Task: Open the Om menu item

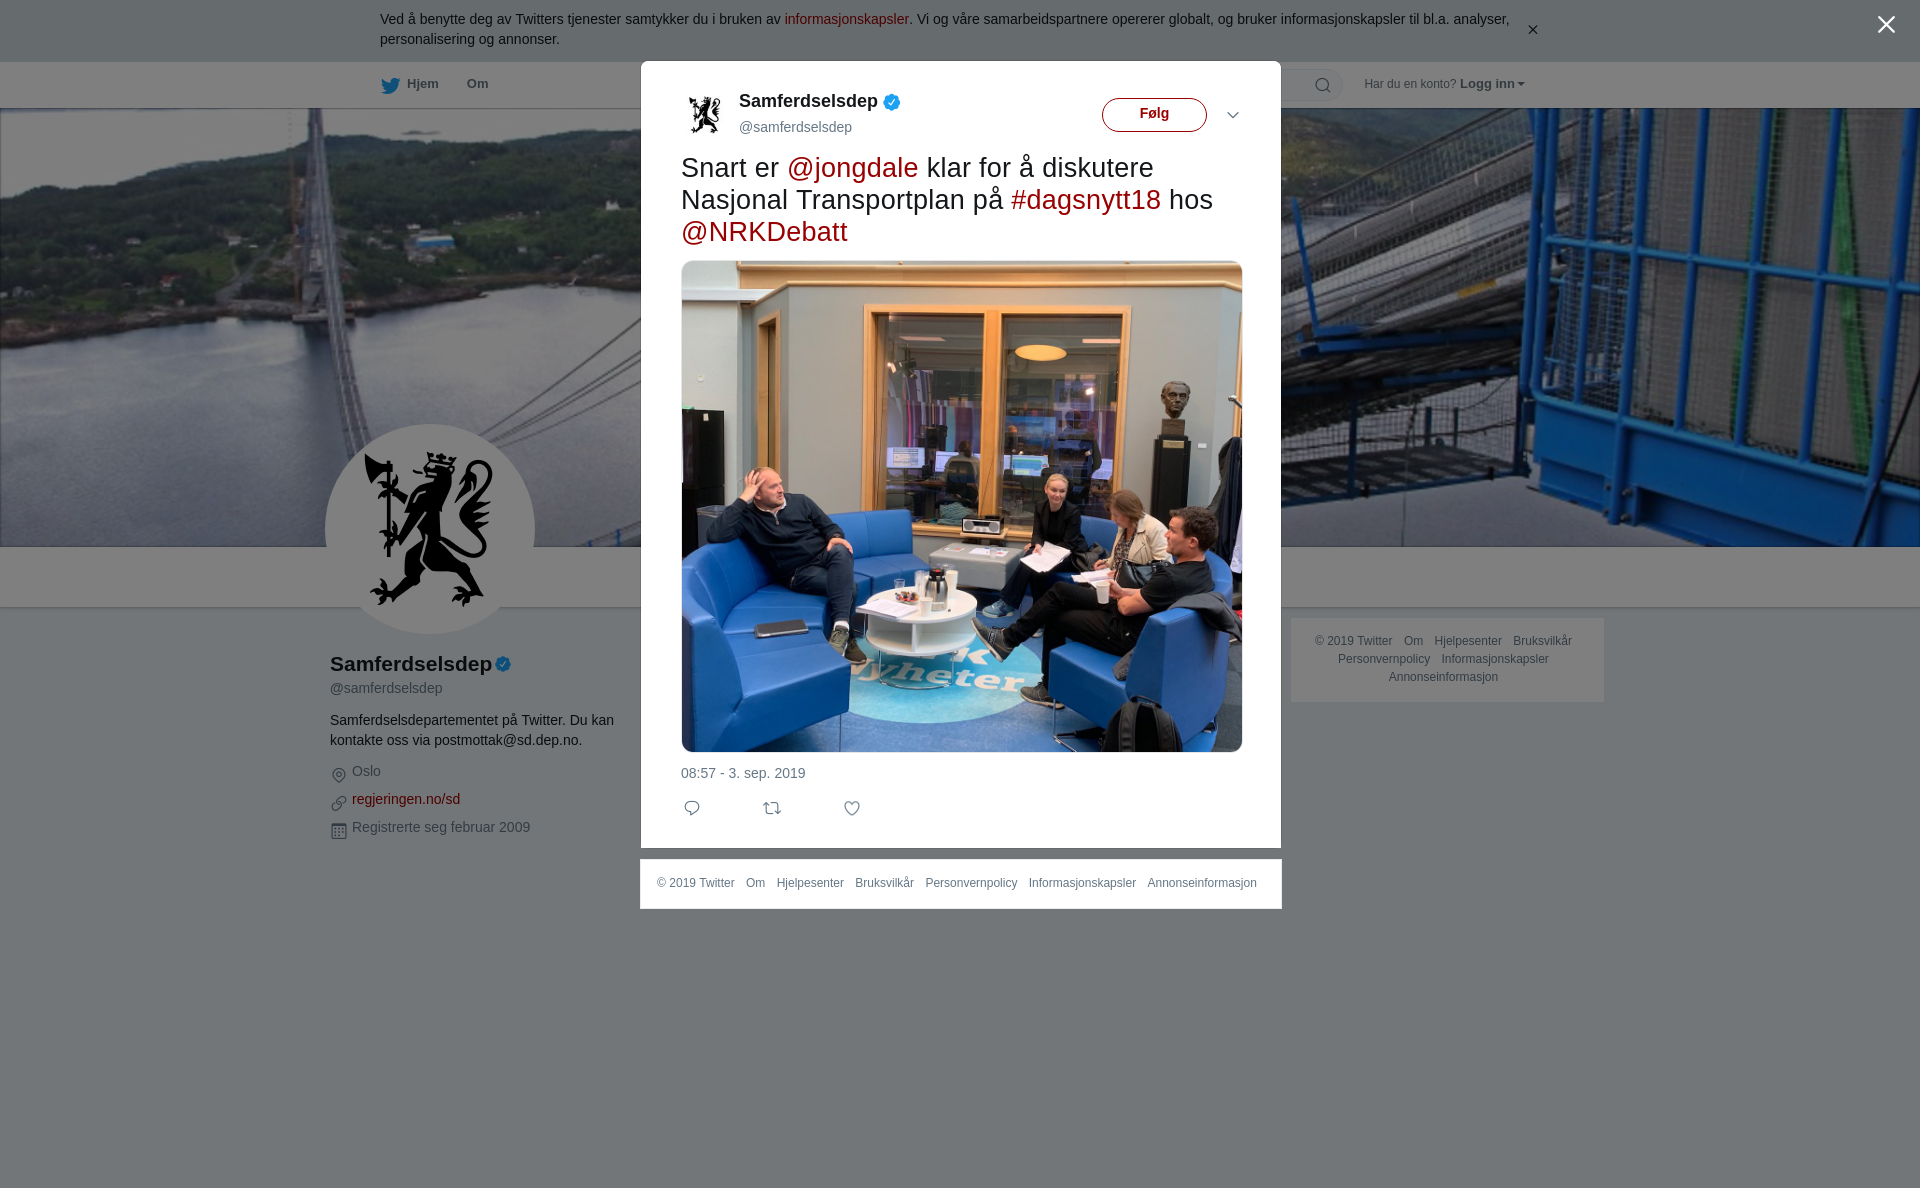Action: click(x=477, y=84)
